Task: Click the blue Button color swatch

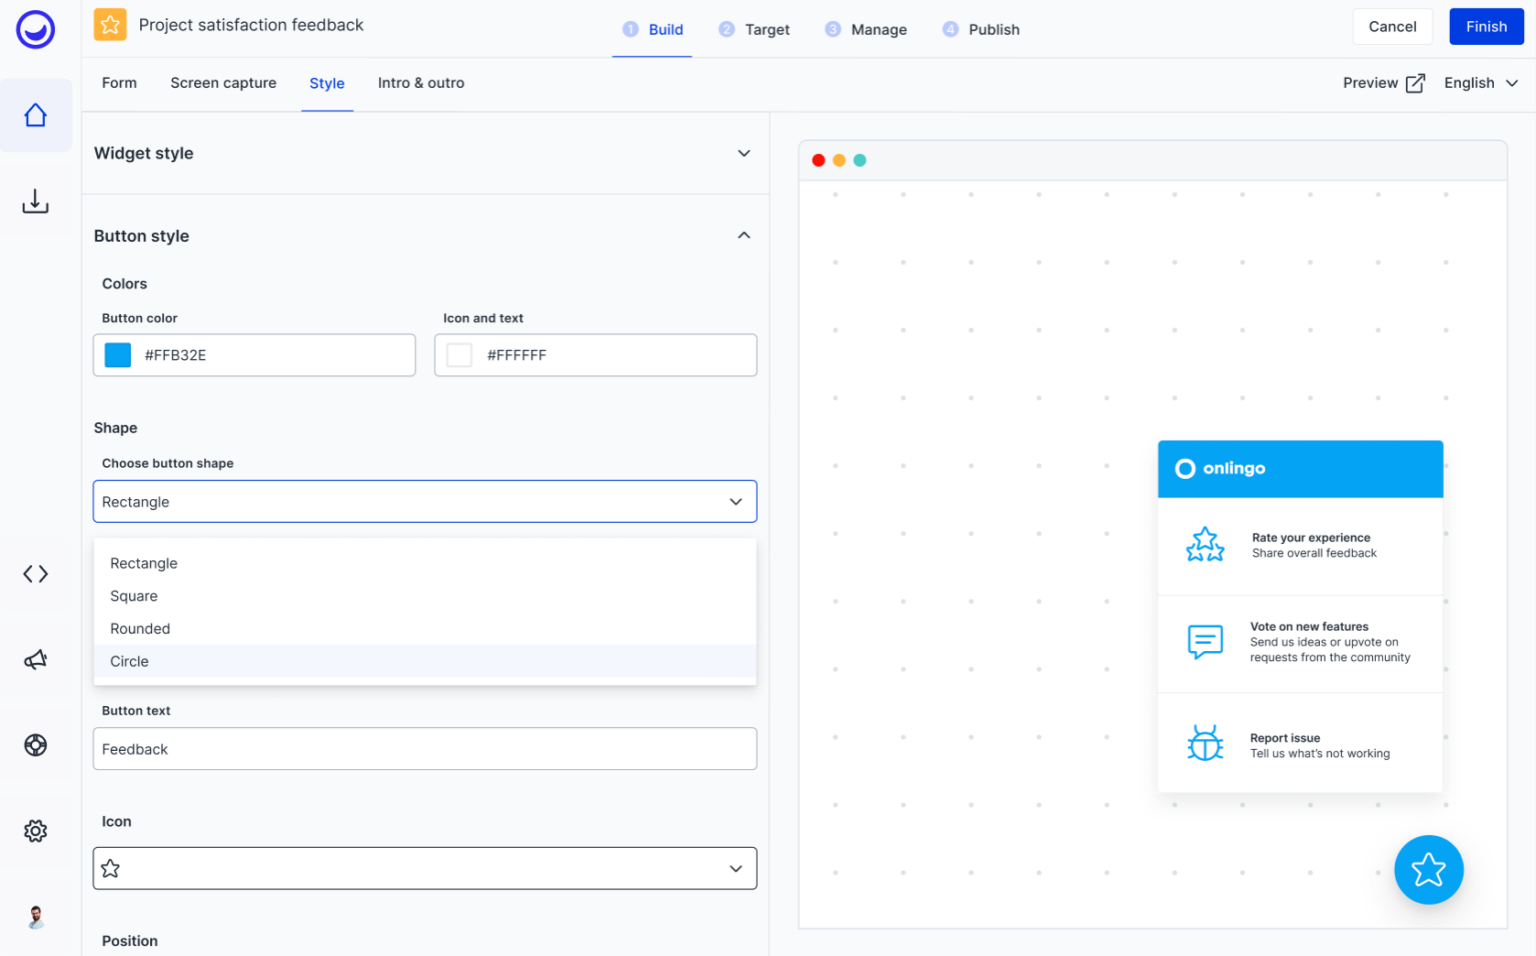Action: pos(117,355)
